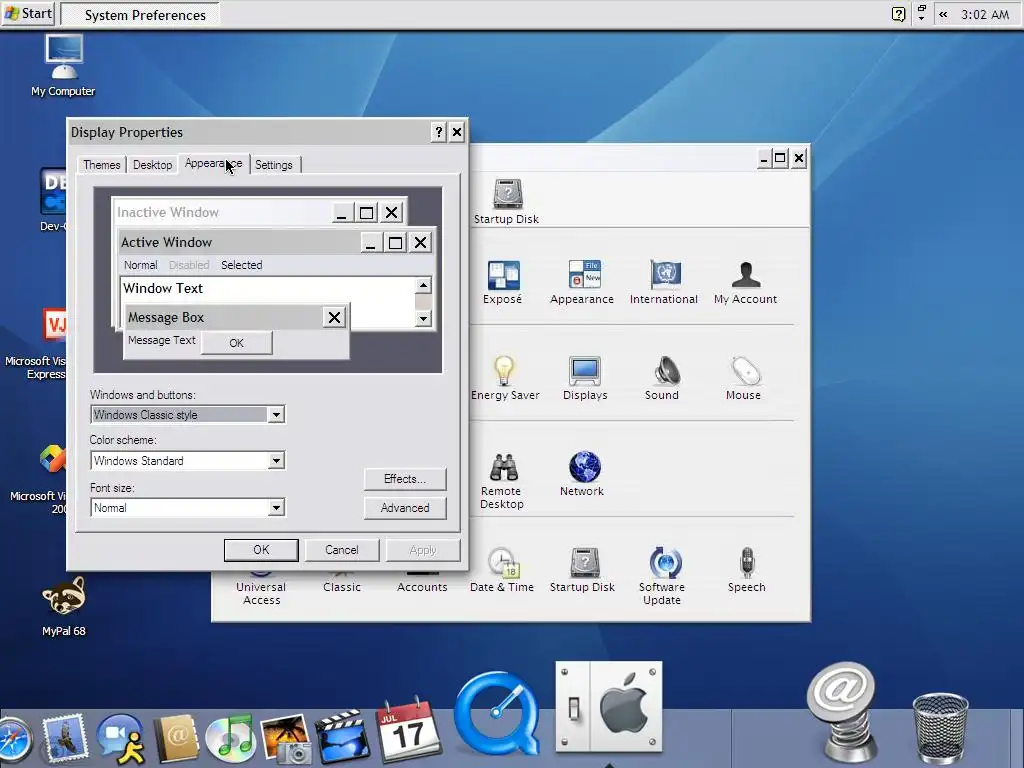The width and height of the screenshot is (1024, 768).
Task: Click preview scrollbar down arrow
Action: [423, 319]
